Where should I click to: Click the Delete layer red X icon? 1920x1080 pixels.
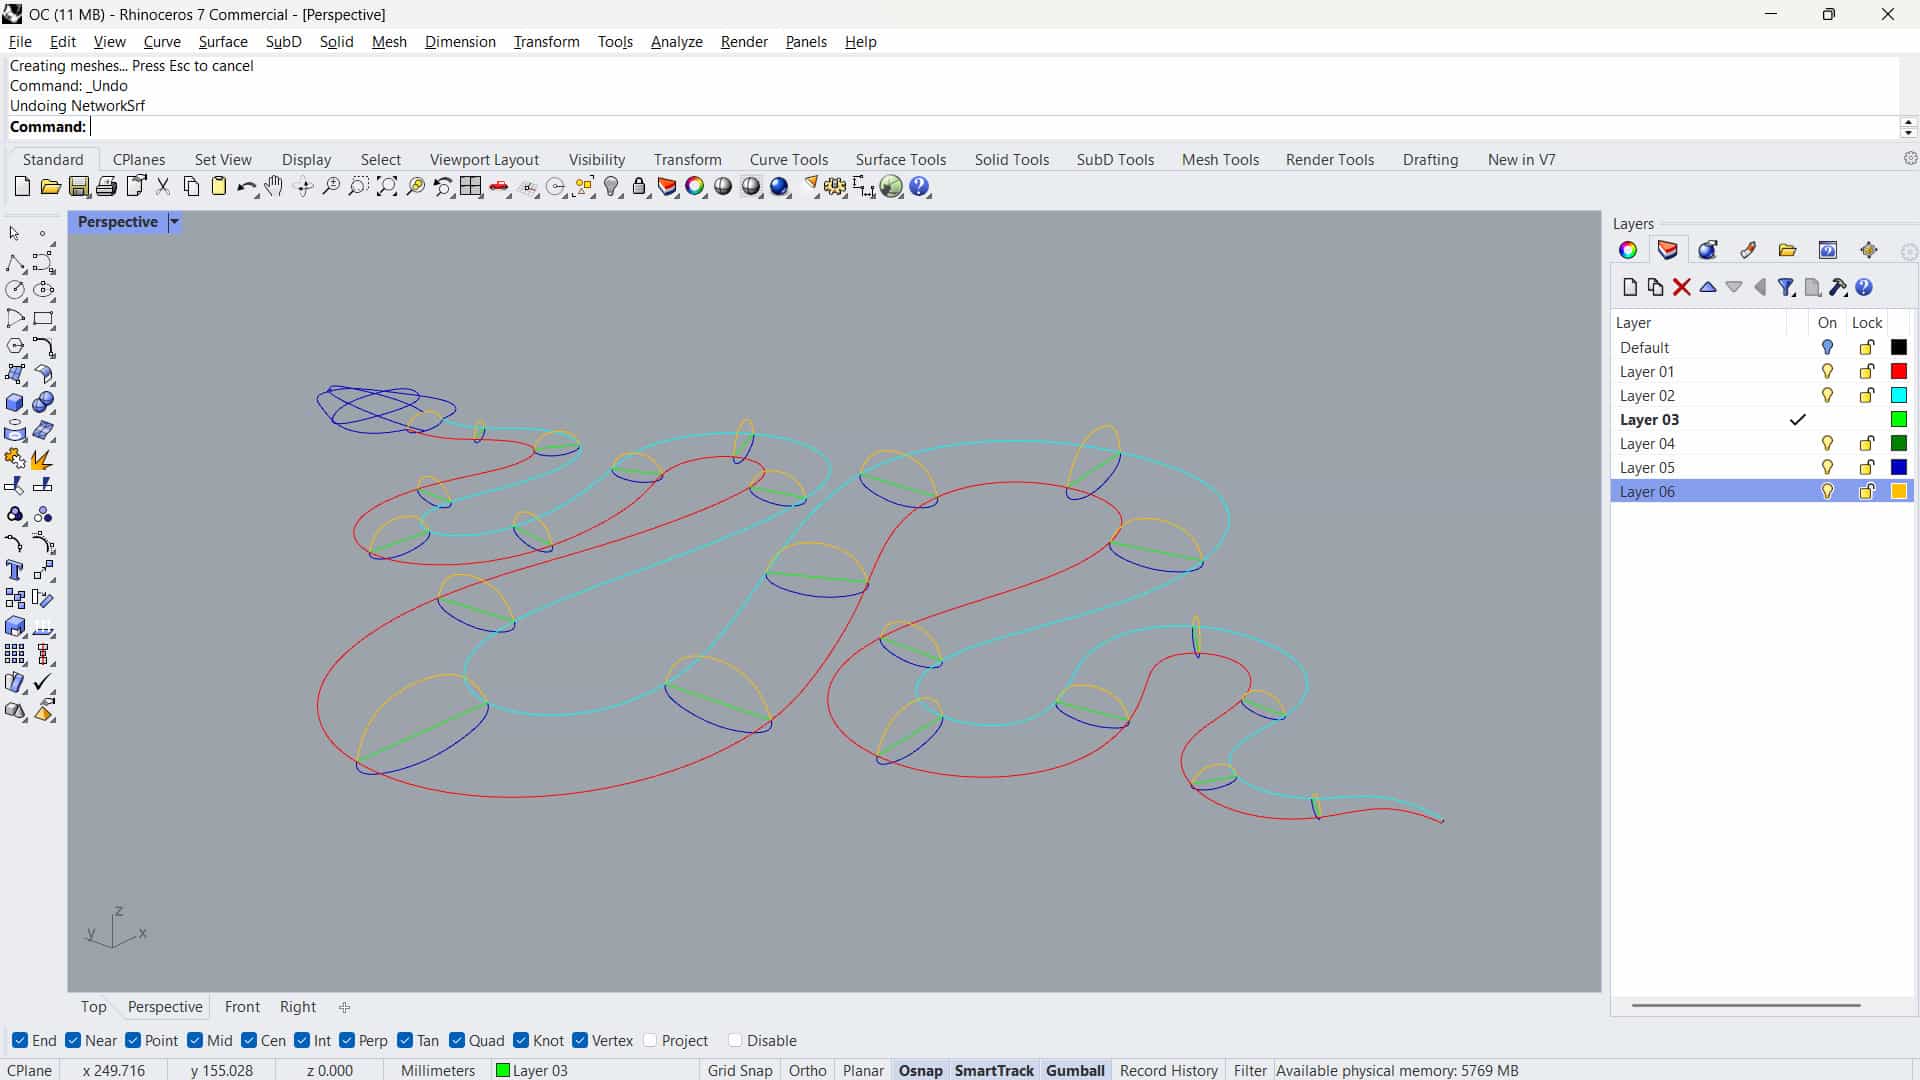coord(1682,288)
